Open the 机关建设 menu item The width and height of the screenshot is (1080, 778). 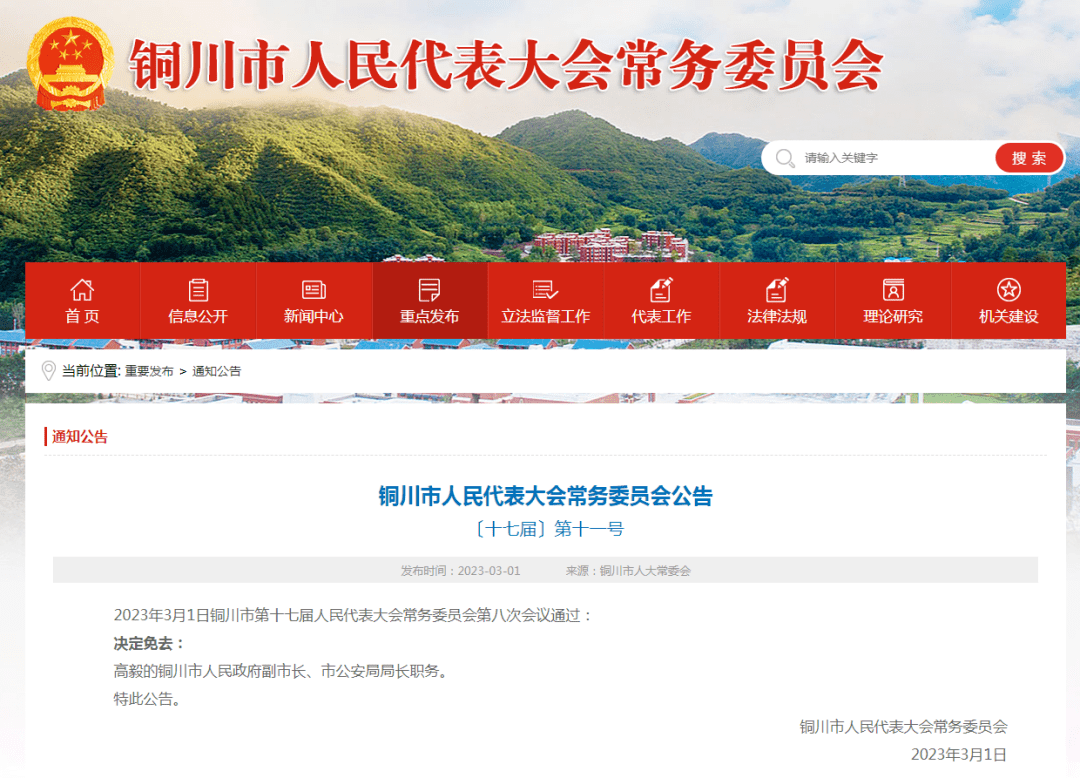tap(1009, 301)
